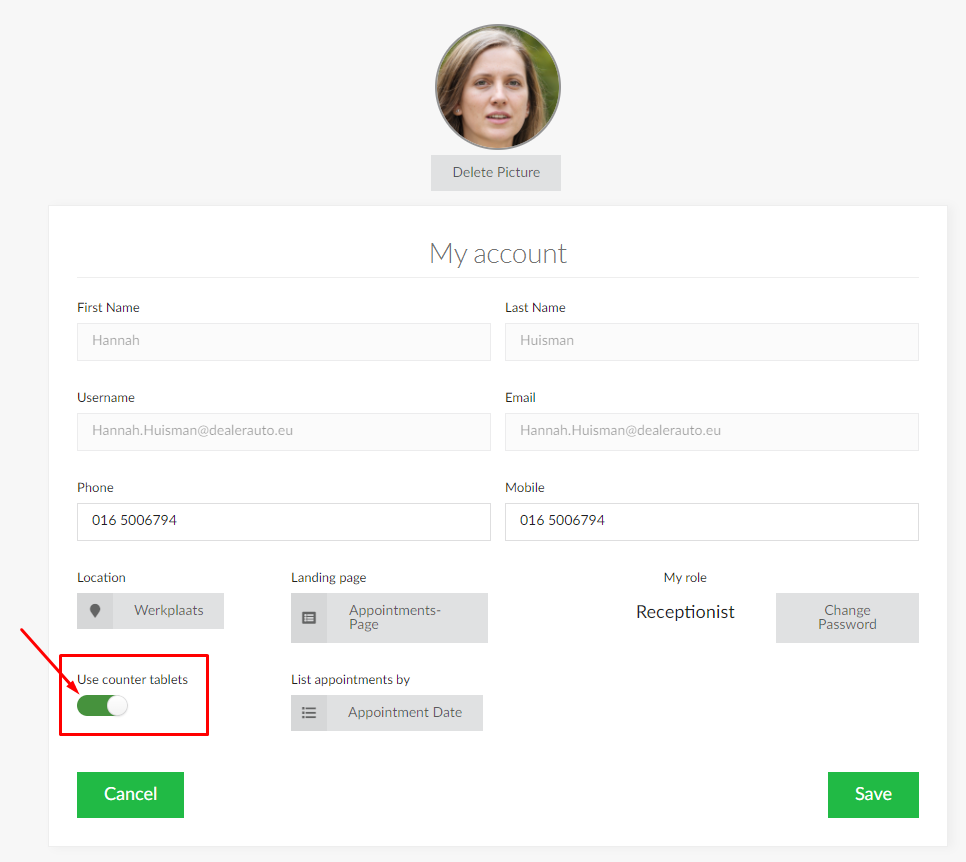Click the First Name field showing Hannah
966x862 pixels.
coord(283,342)
